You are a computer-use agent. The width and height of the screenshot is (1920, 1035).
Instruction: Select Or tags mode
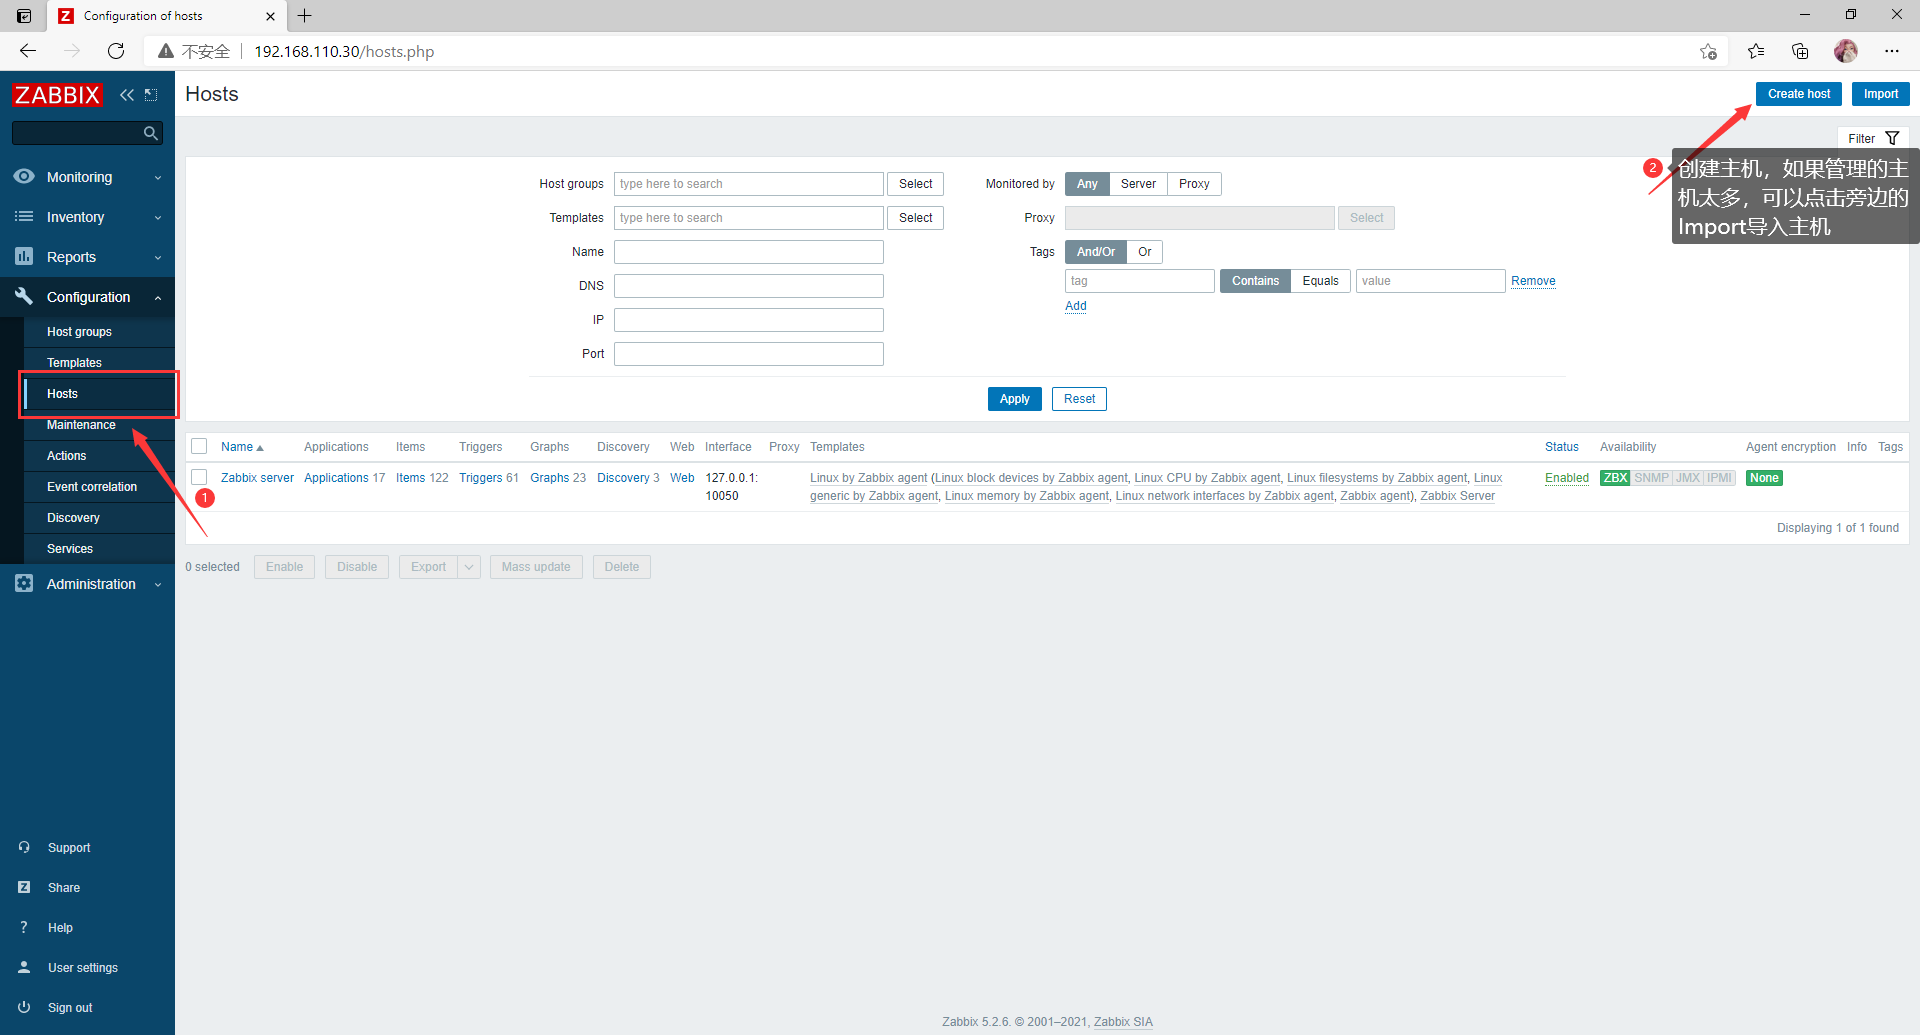pyautogui.click(x=1145, y=252)
